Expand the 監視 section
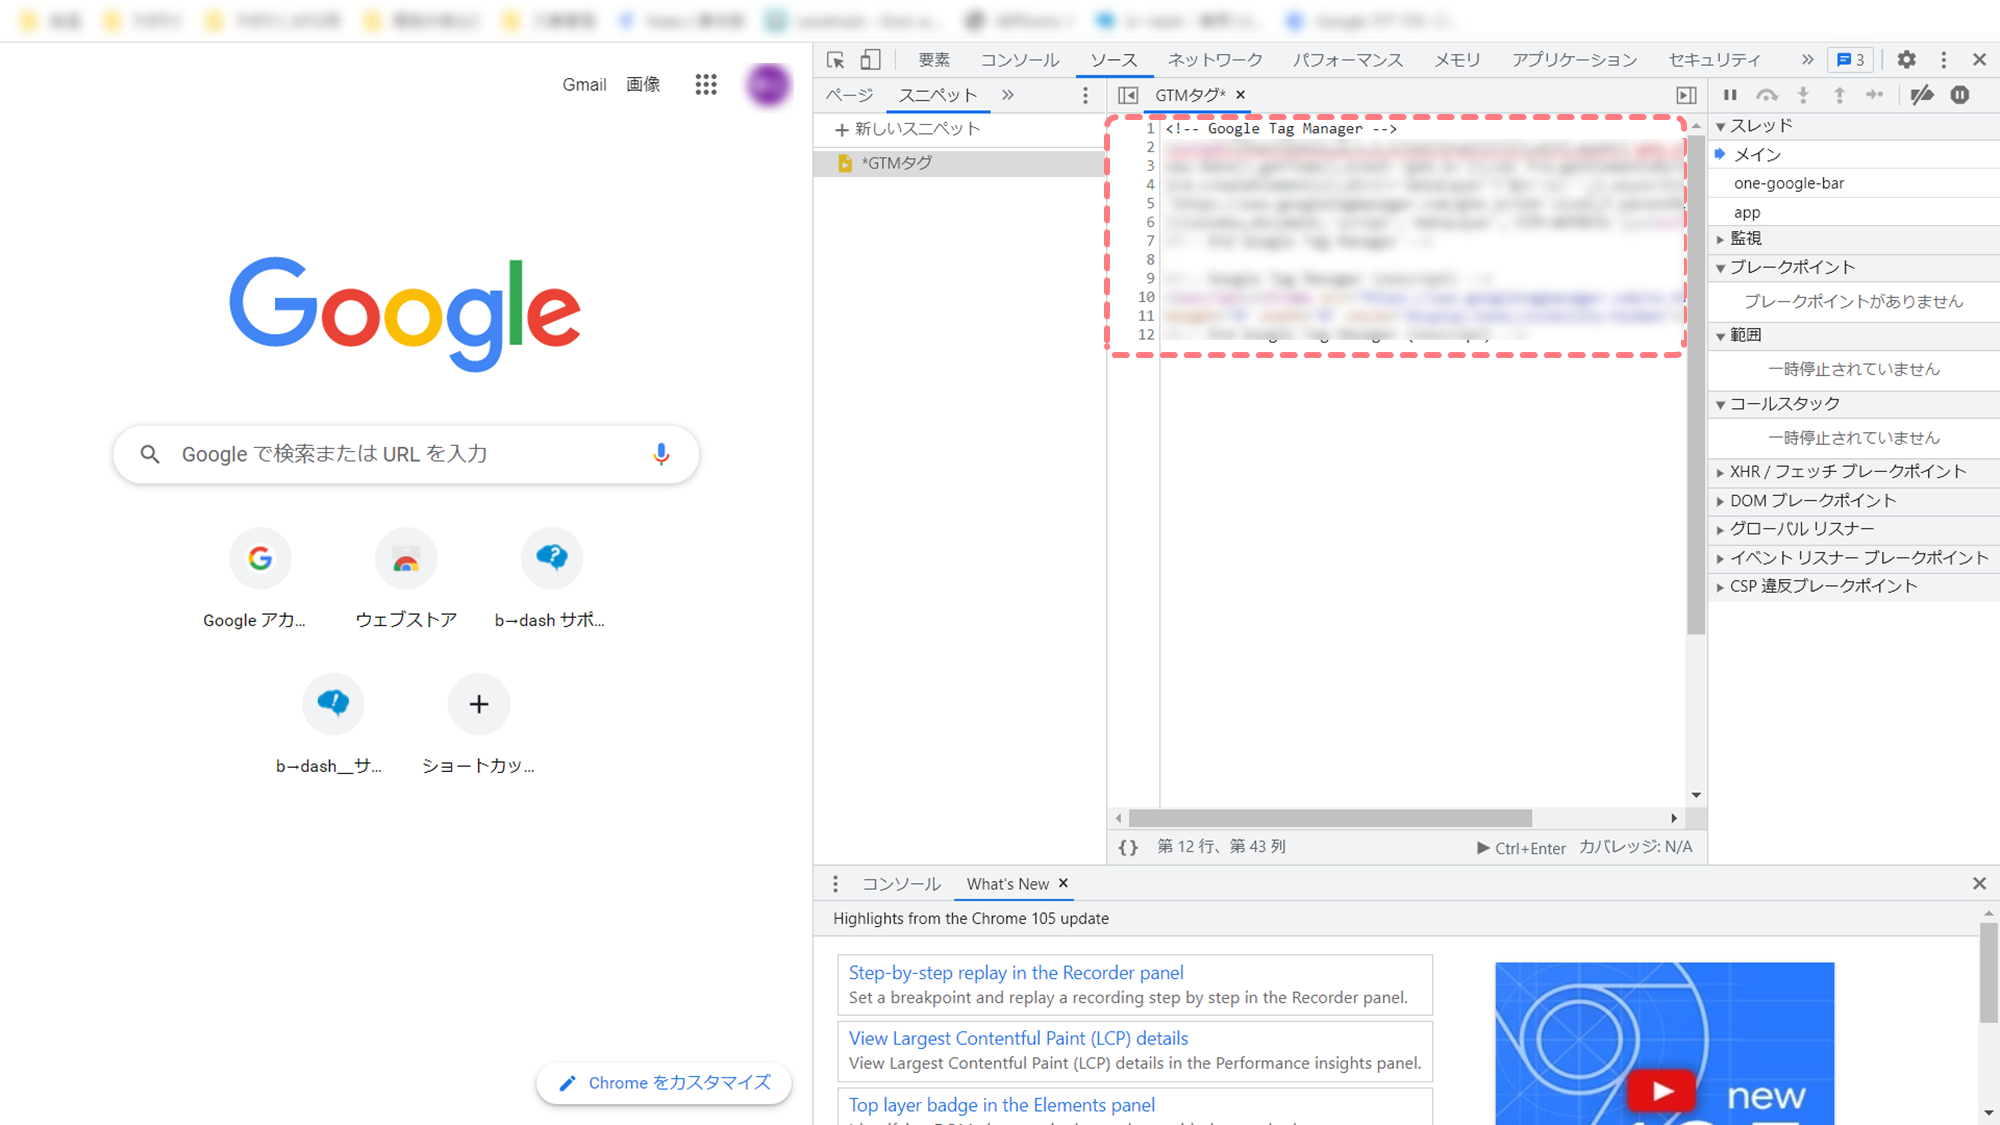 pos(1854,239)
